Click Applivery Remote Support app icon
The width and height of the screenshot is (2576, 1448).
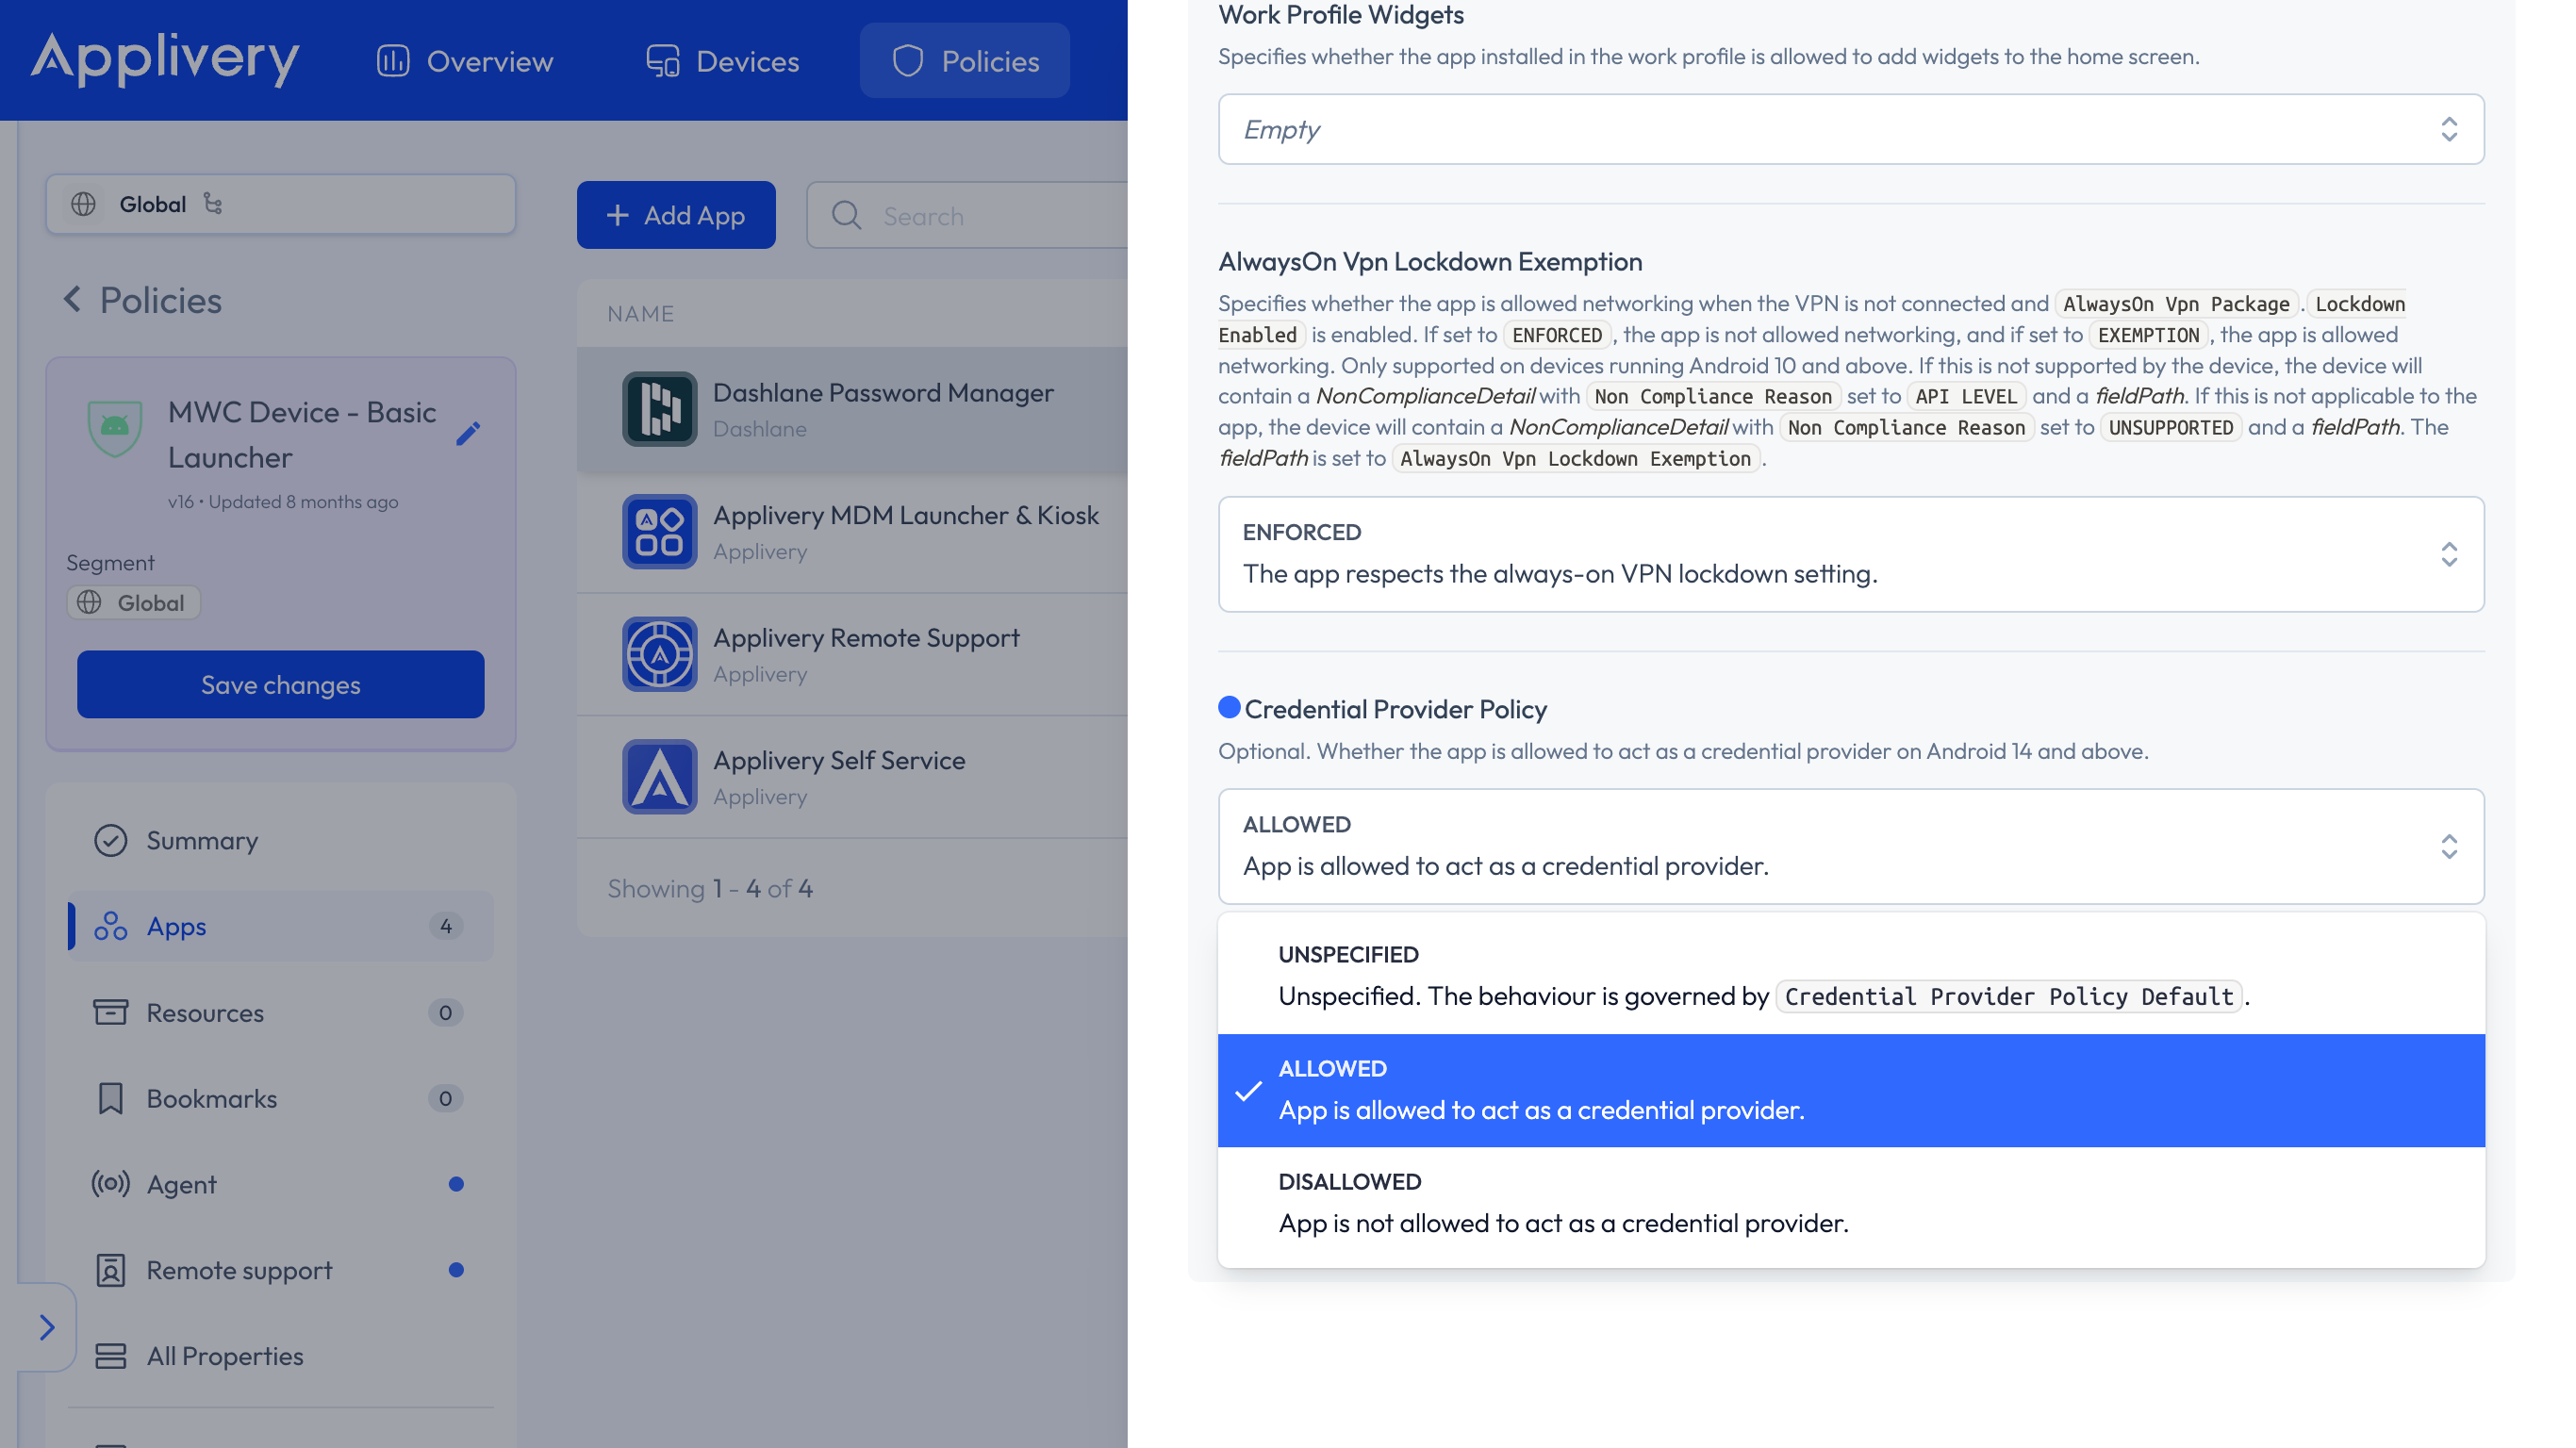(659, 654)
